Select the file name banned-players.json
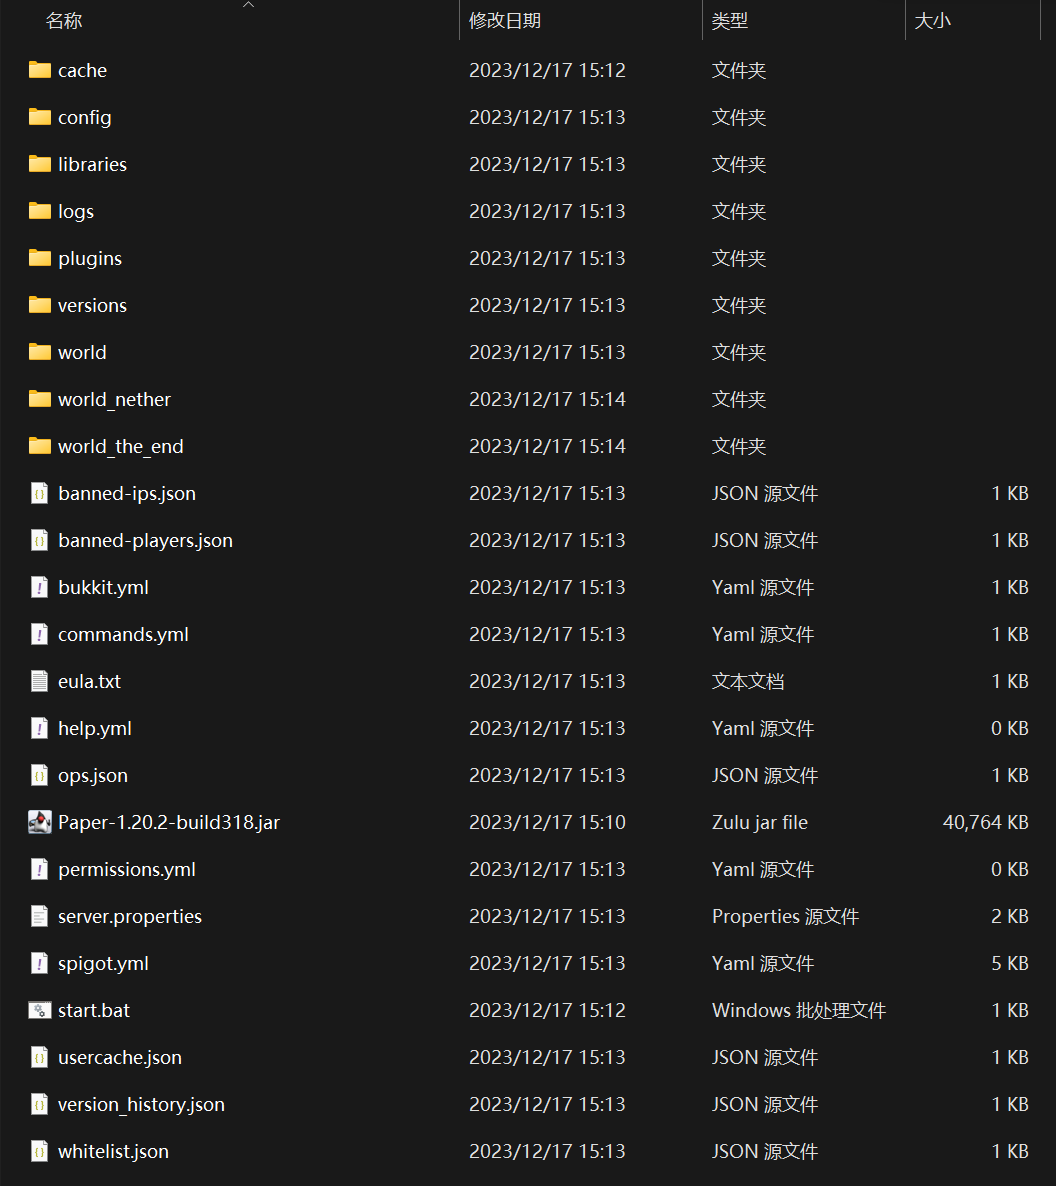1056x1186 pixels. click(145, 540)
